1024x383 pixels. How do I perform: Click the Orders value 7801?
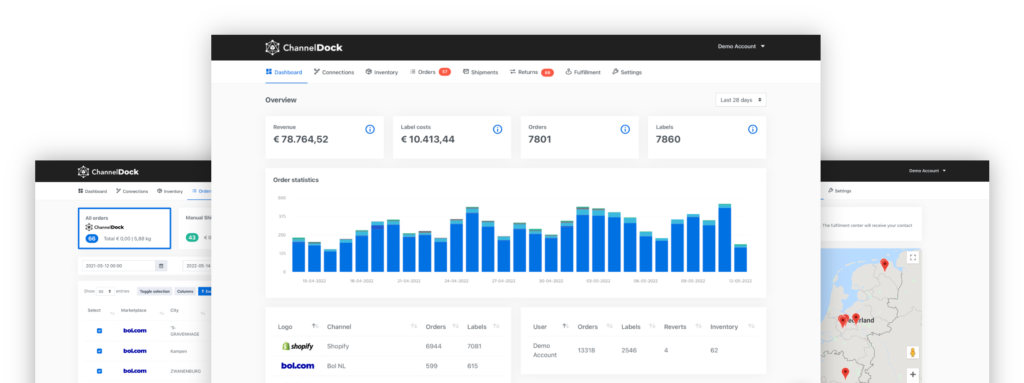(x=539, y=139)
